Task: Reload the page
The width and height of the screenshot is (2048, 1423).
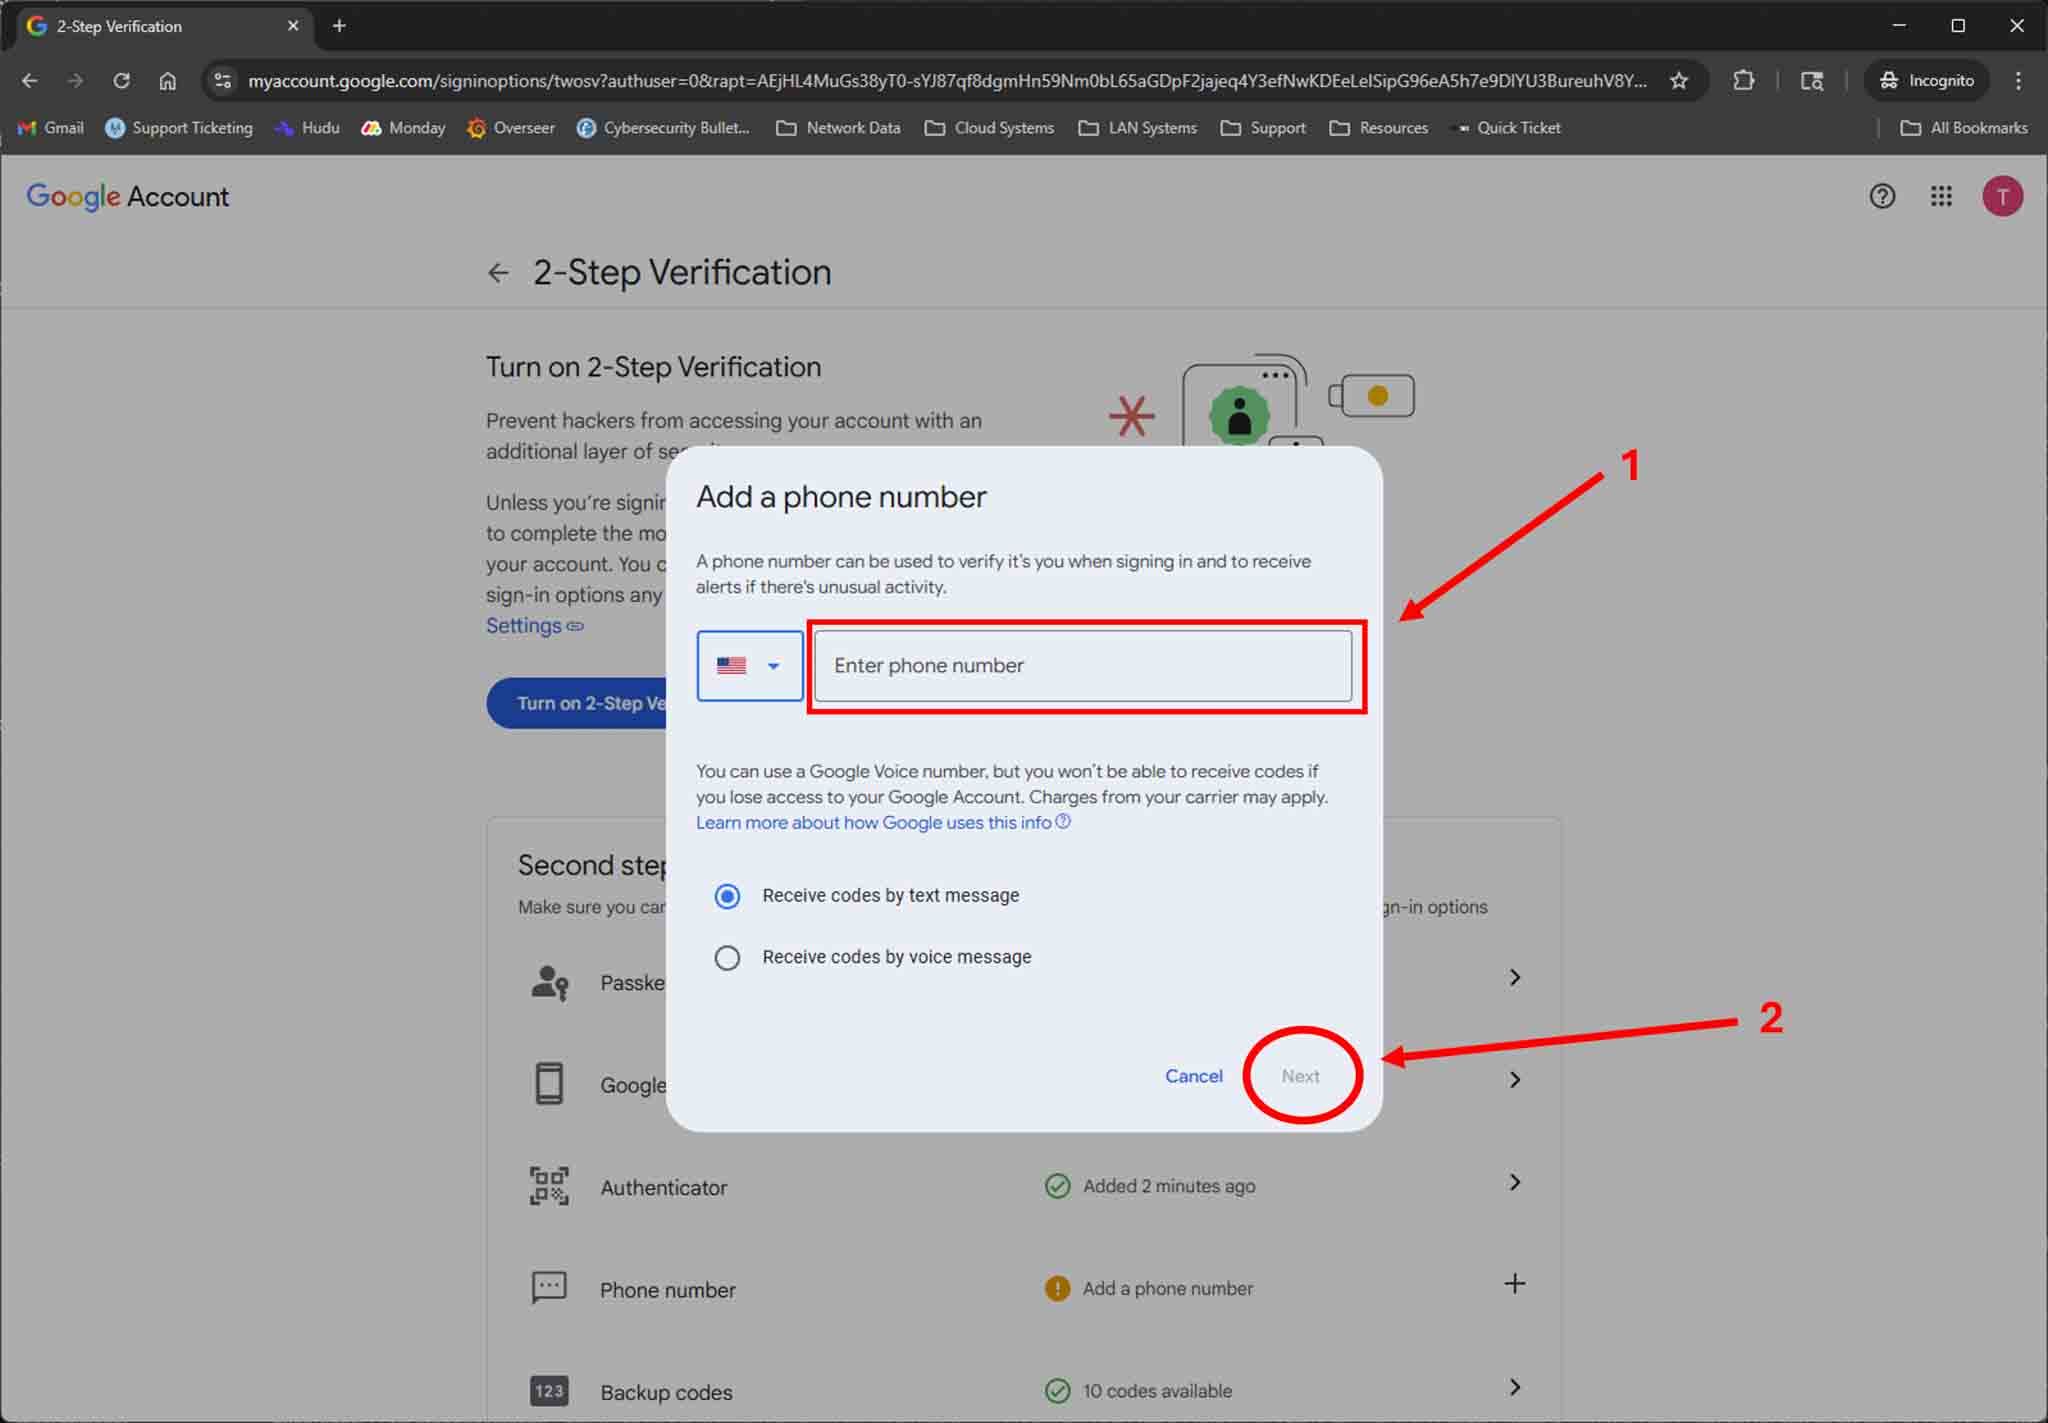Action: pos(121,81)
